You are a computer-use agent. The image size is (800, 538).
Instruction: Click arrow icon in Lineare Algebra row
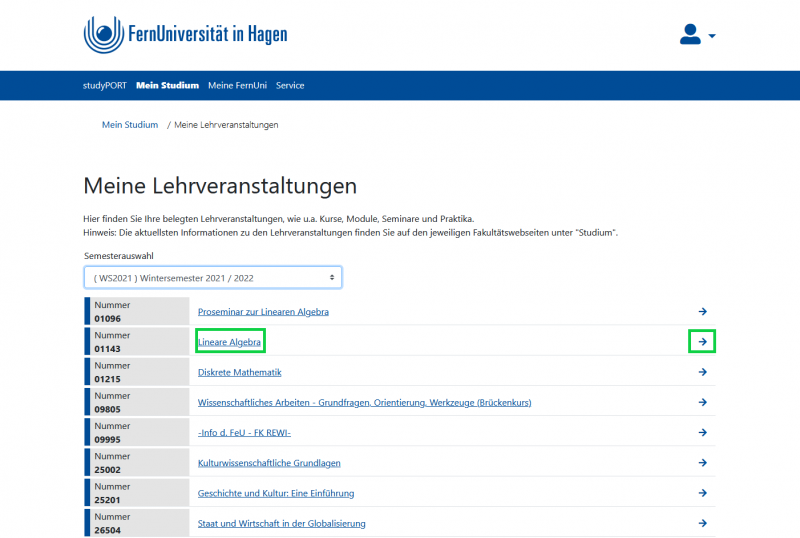703,342
